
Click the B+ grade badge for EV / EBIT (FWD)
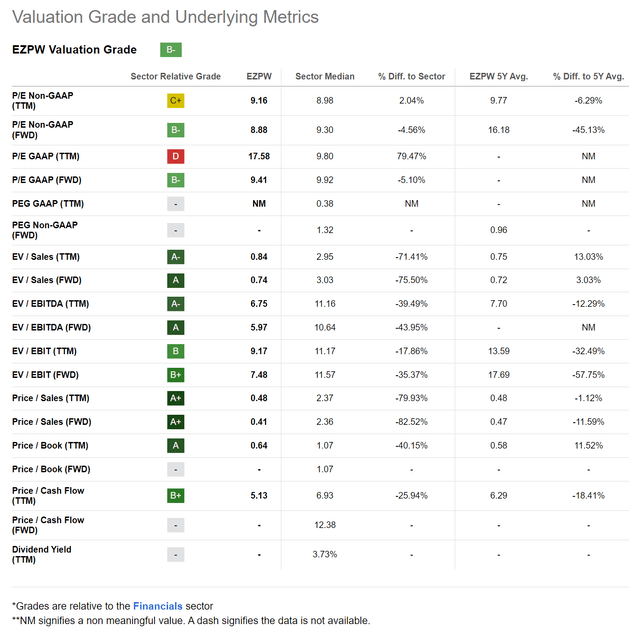pos(176,375)
